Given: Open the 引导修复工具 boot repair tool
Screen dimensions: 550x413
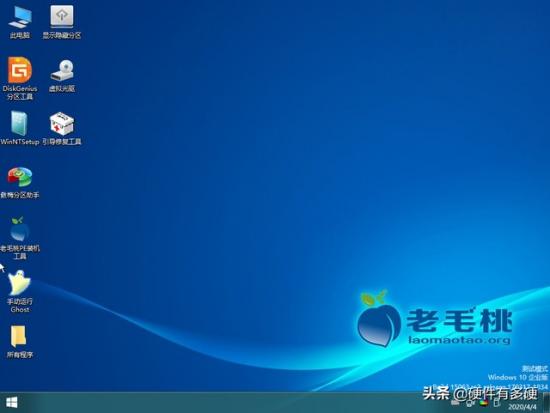Looking at the screenshot, I should click(62, 128).
